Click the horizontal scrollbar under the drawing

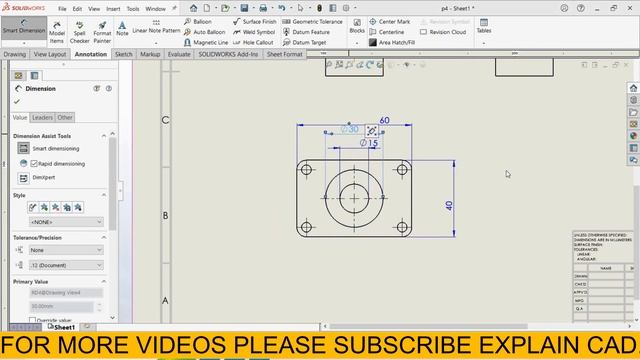click(x=429, y=326)
